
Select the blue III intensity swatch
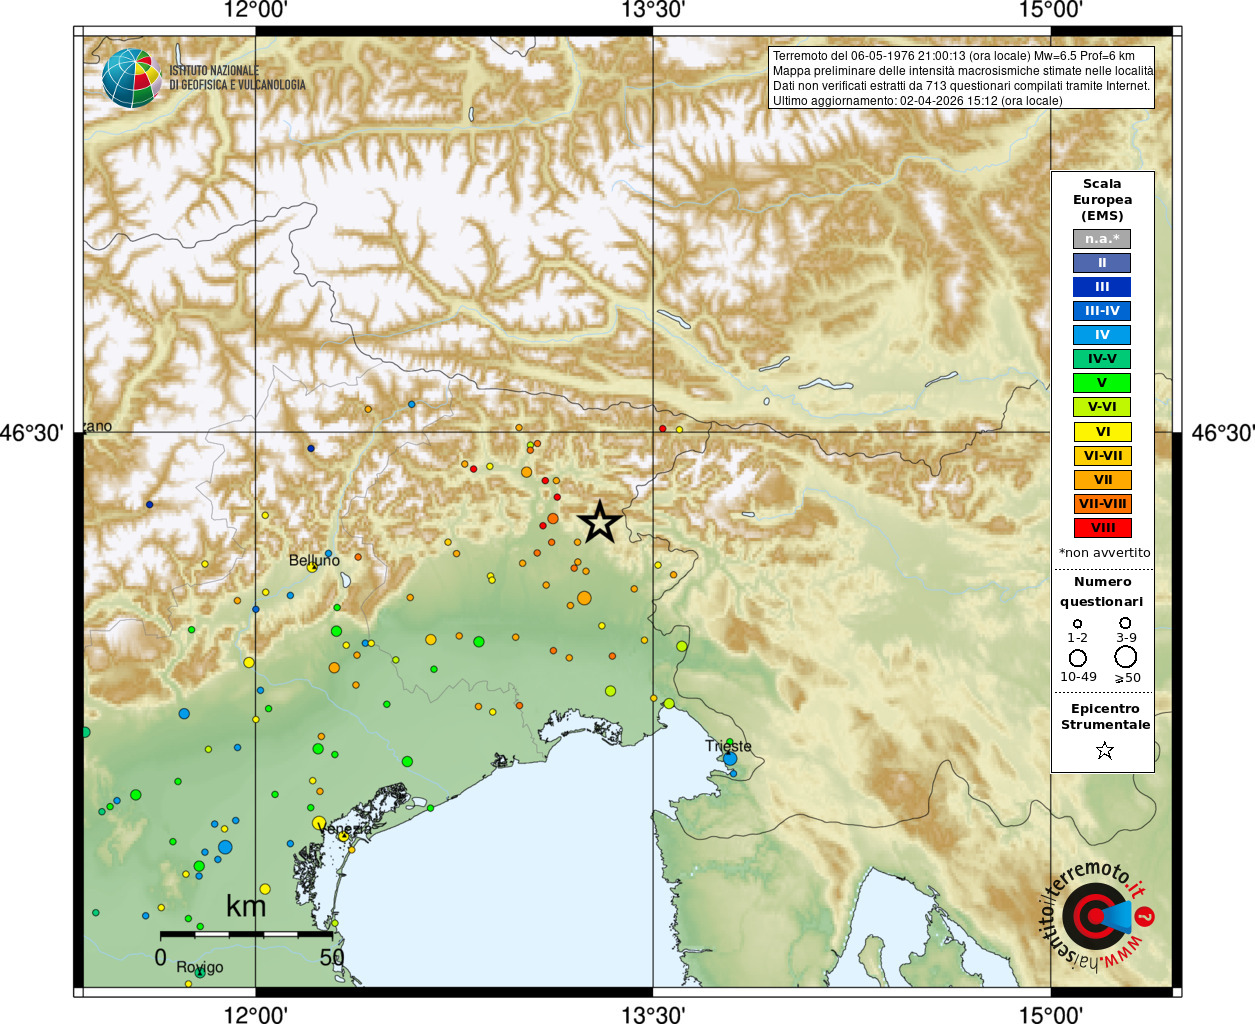click(x=1102, y=287)
